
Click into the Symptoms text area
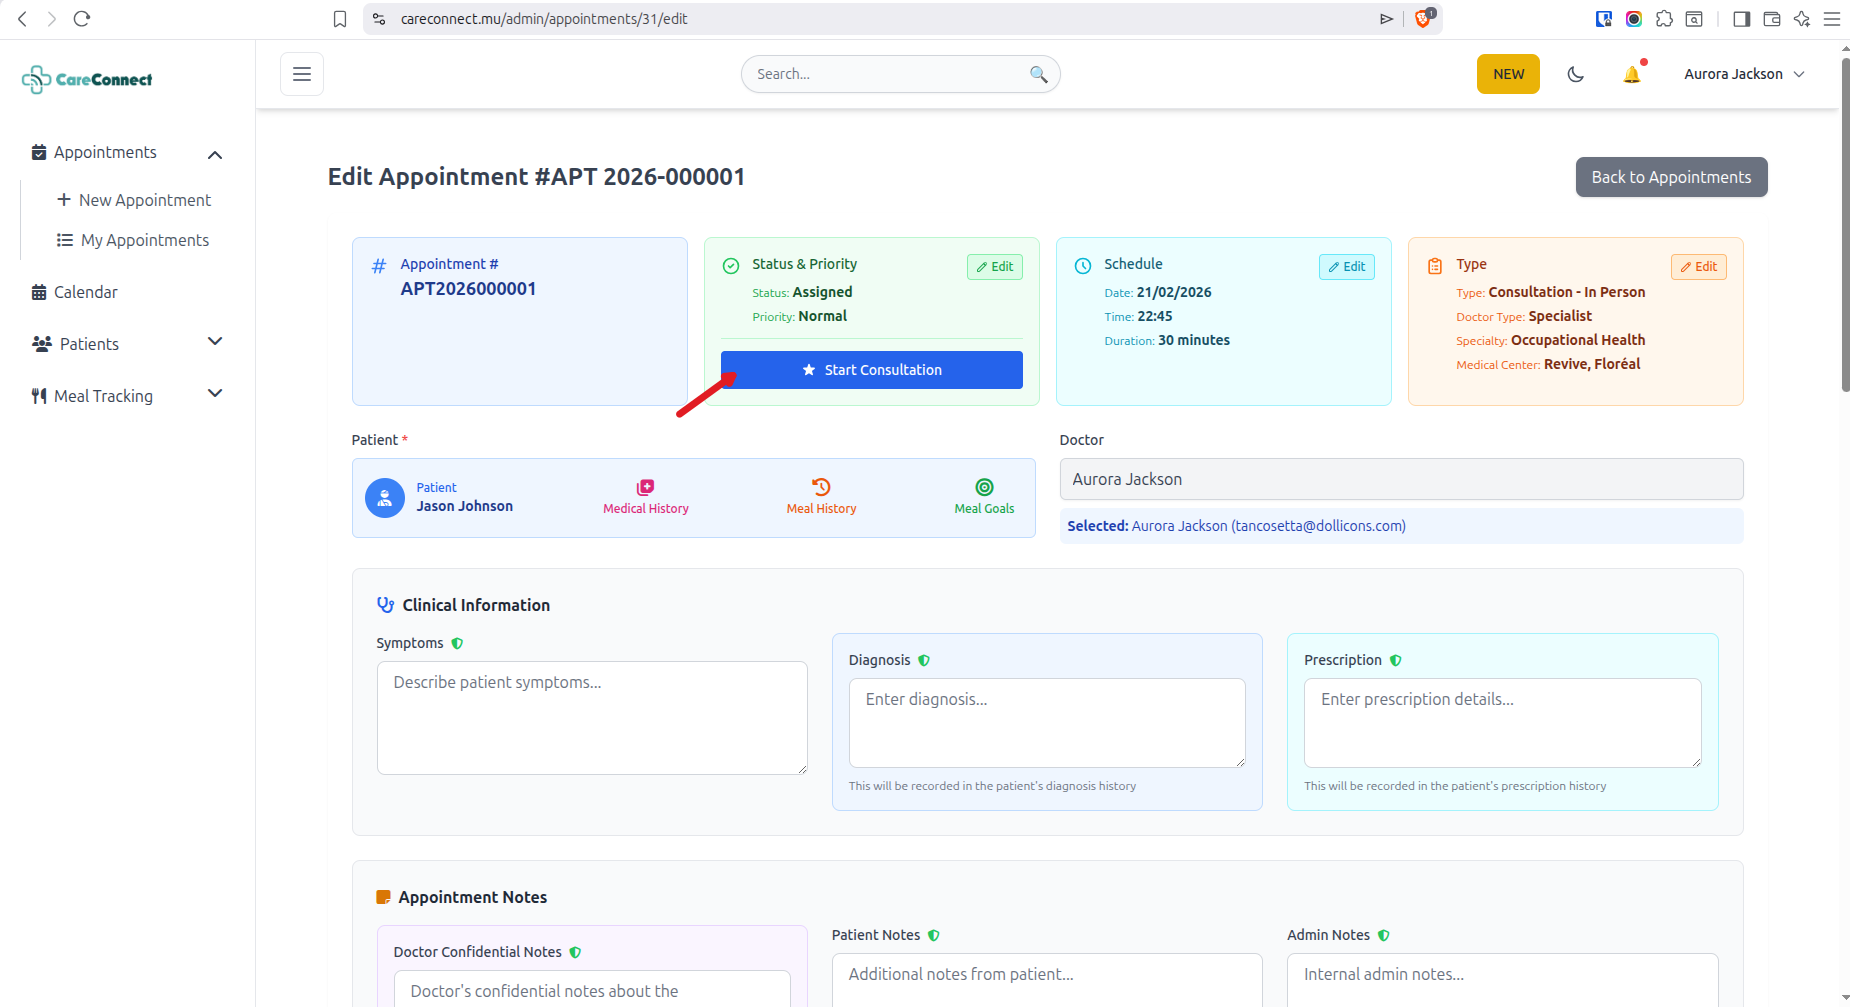pos(591,717)
